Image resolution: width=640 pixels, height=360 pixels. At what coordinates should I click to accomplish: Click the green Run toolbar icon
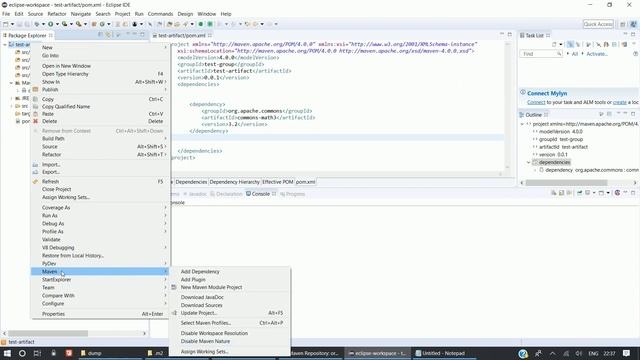coord(51,24)
